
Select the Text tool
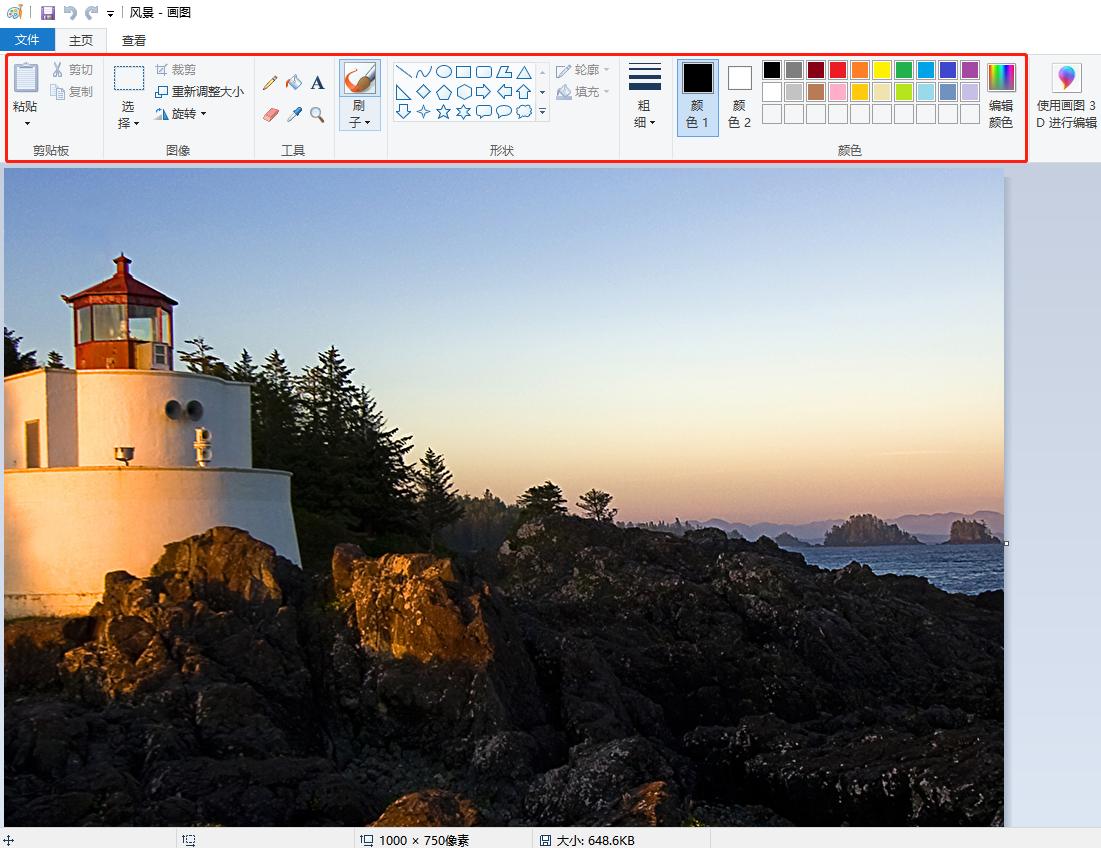(x=317, y=83)
